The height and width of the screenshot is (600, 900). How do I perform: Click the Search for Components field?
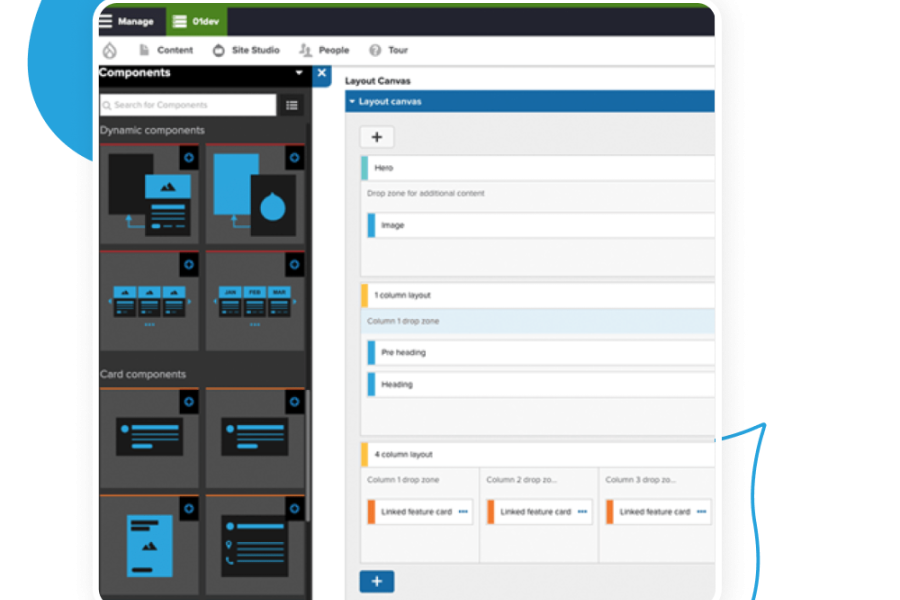(188, 105)
